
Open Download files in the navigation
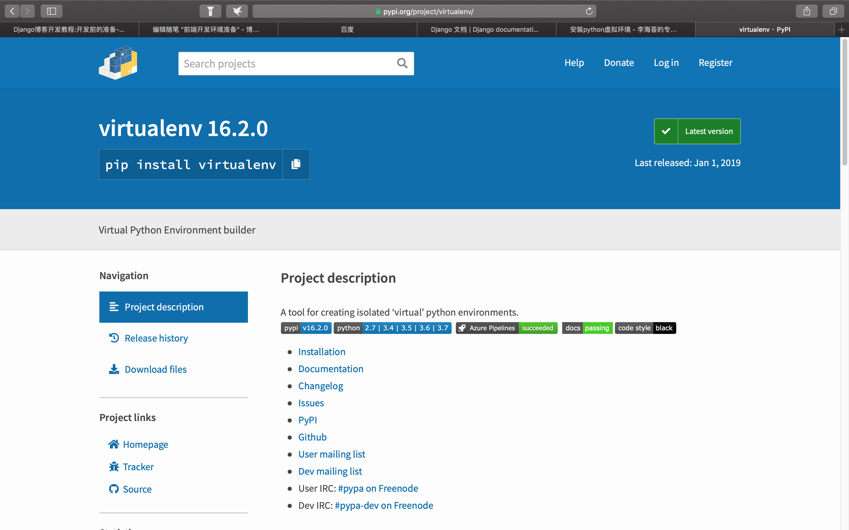click(x=155, y=369)
